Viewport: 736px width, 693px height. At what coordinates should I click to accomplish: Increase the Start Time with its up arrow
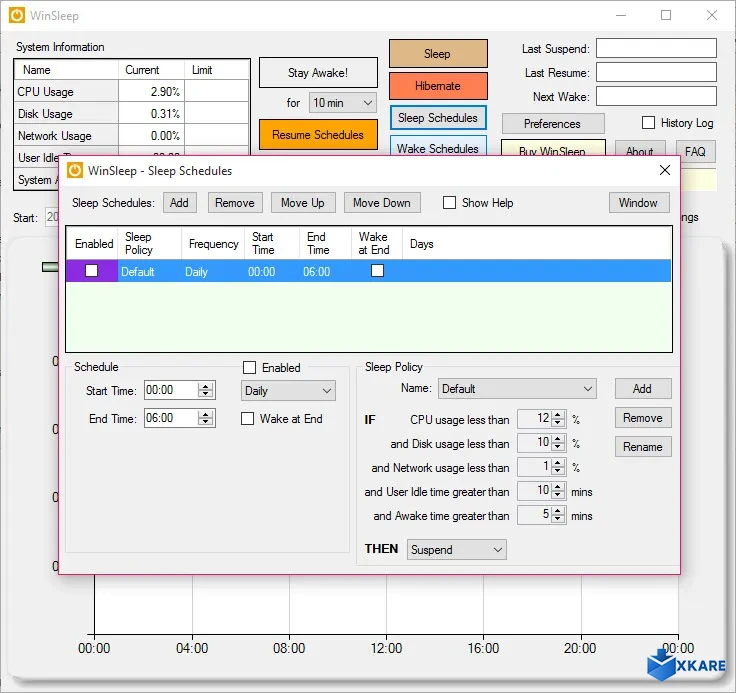tap(205, 386)
